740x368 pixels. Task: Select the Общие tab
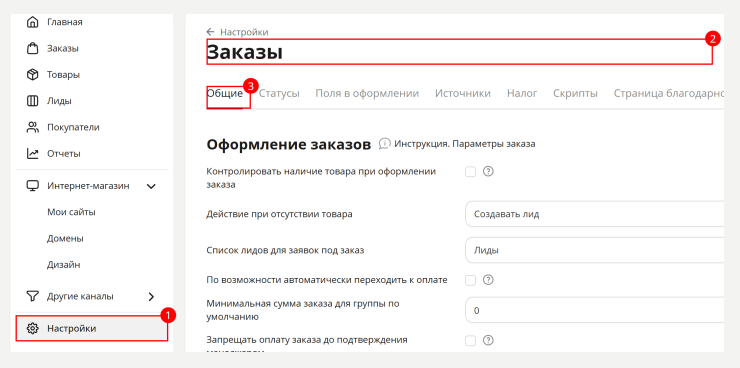[x=225, y=93]
